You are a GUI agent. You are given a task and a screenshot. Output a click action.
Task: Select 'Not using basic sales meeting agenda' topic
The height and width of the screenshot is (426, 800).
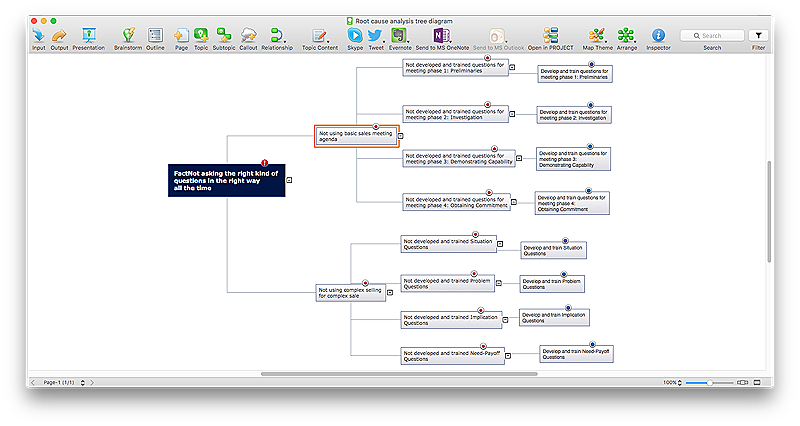pyautogui.click(x=357, y=136)
